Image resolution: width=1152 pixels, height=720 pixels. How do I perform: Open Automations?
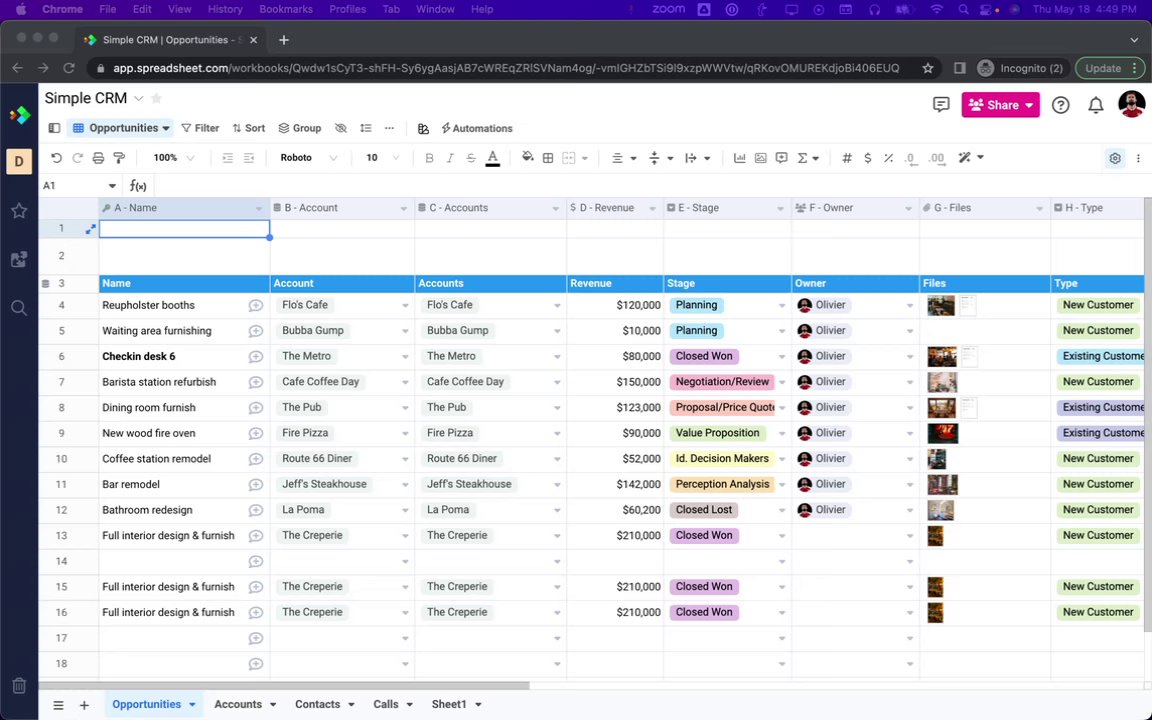(477, 128)
